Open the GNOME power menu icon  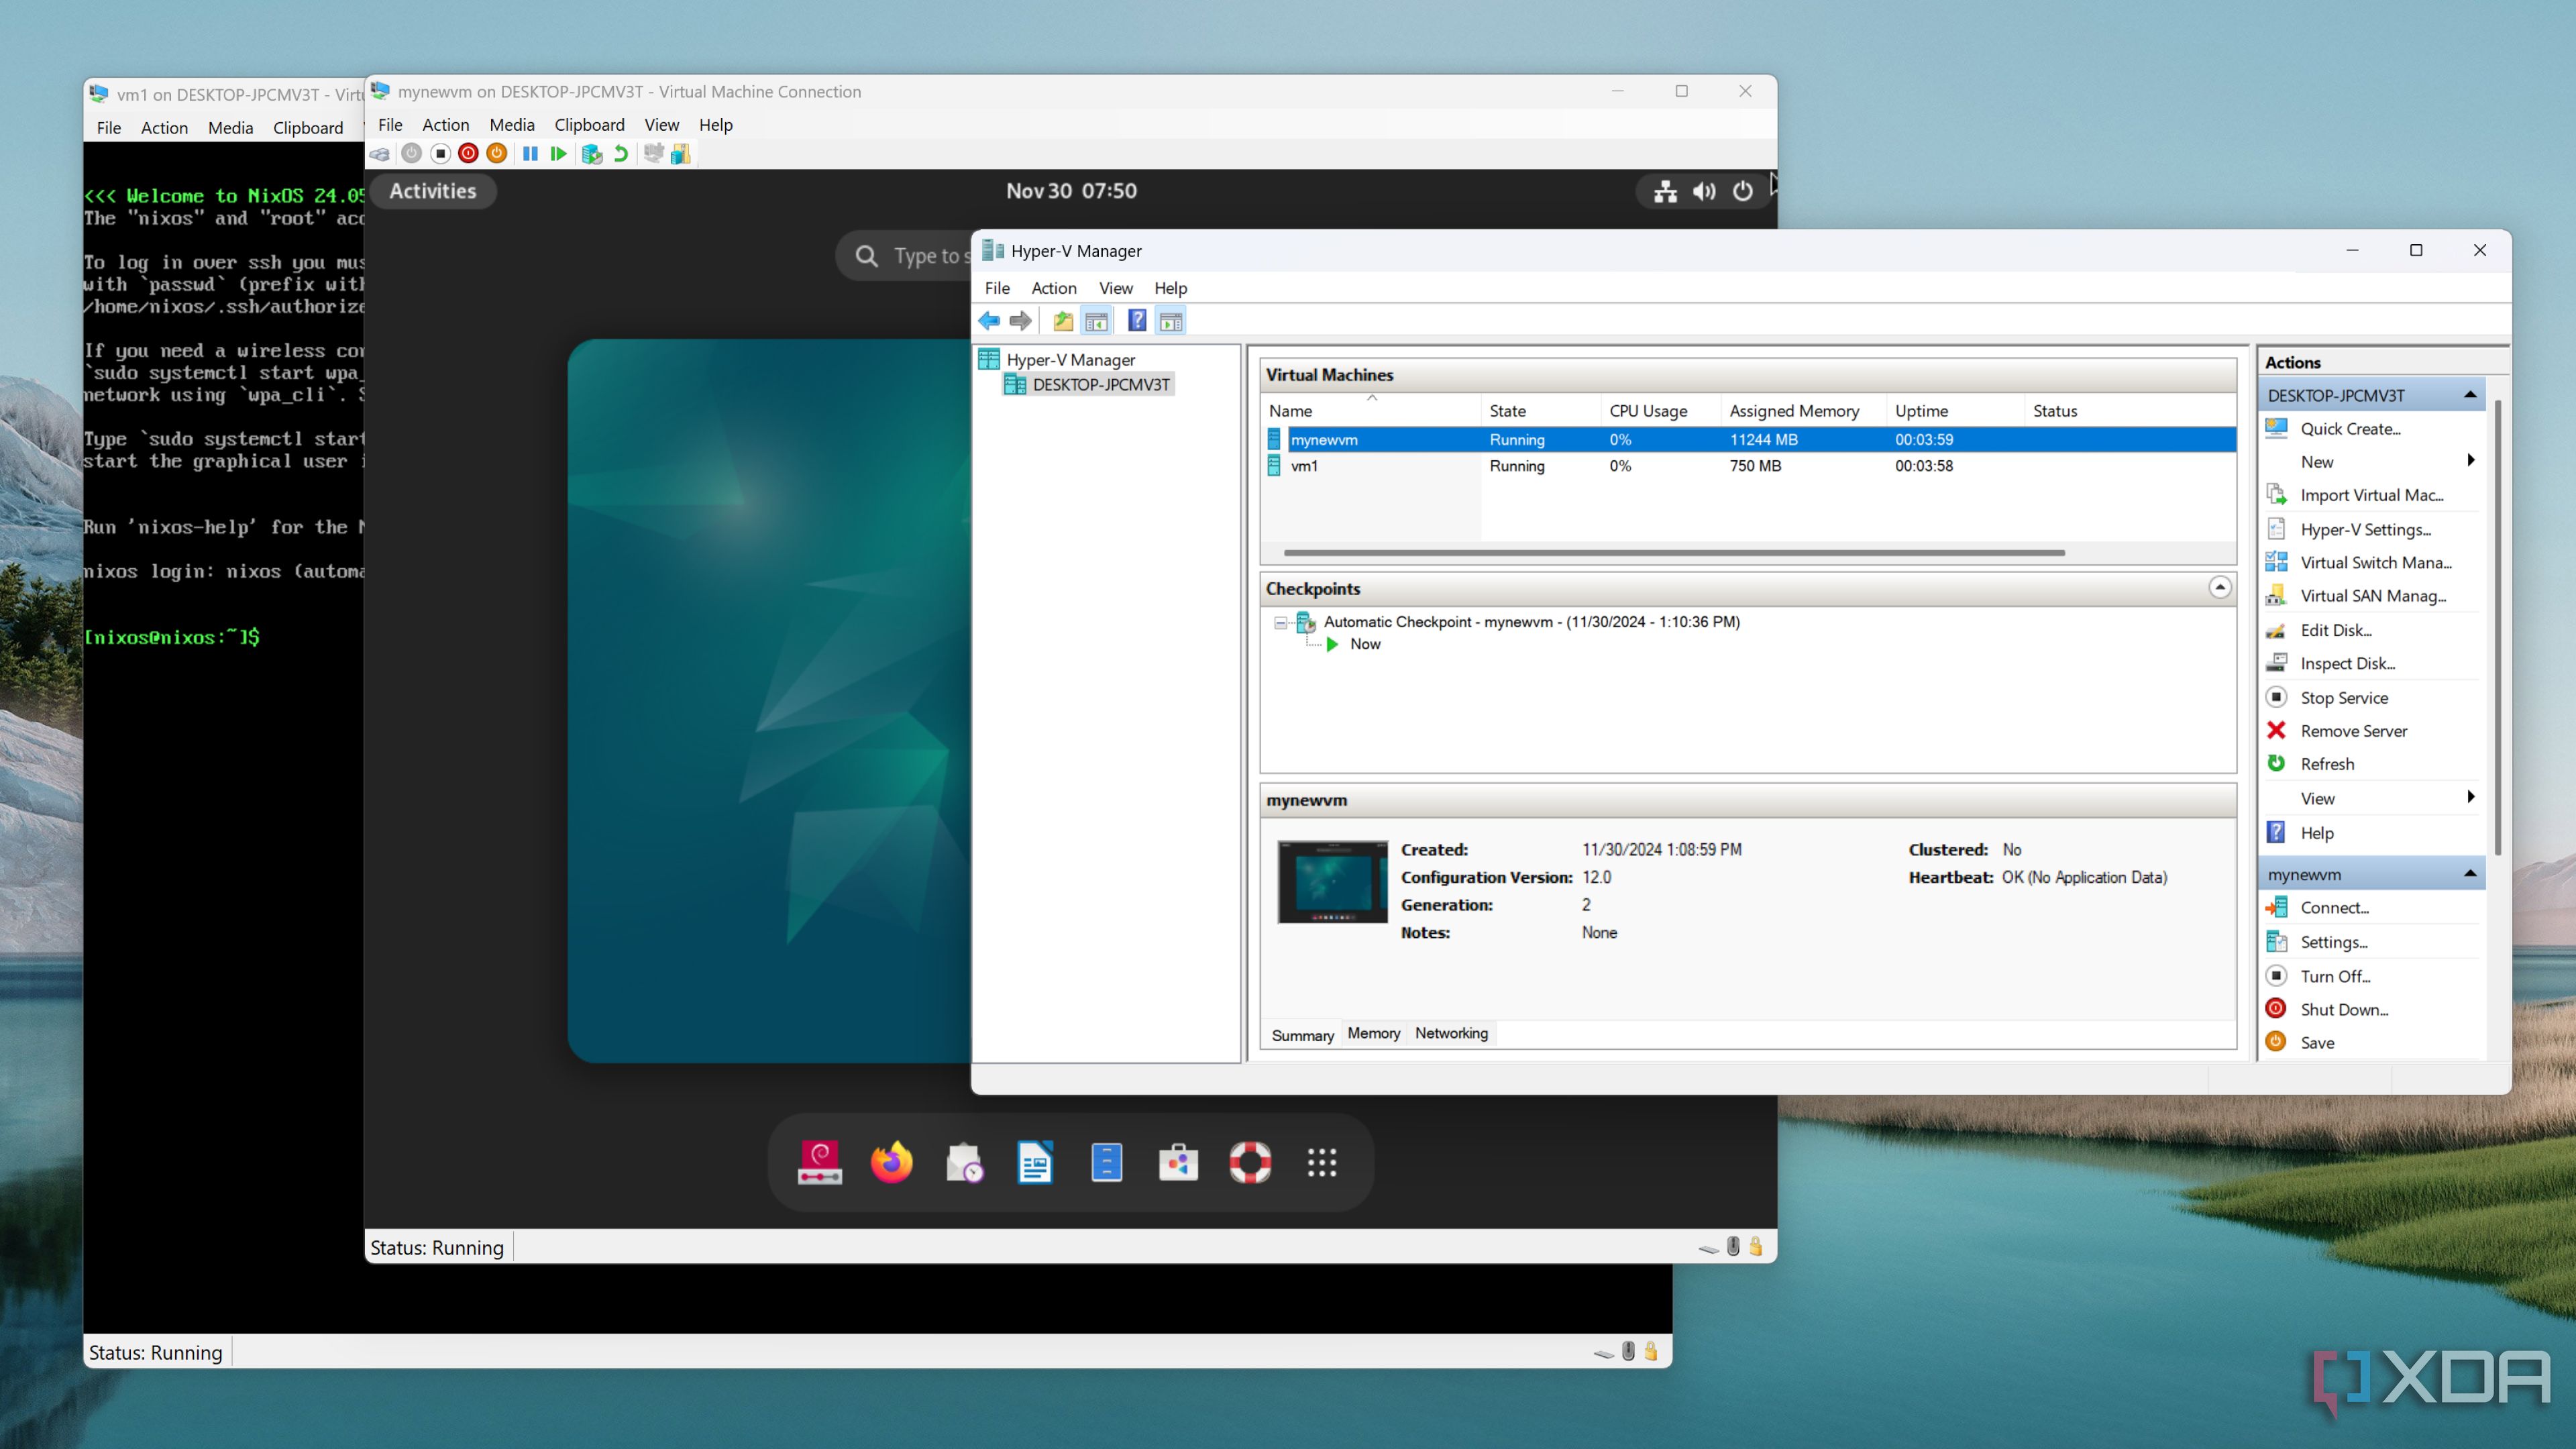1743,191
